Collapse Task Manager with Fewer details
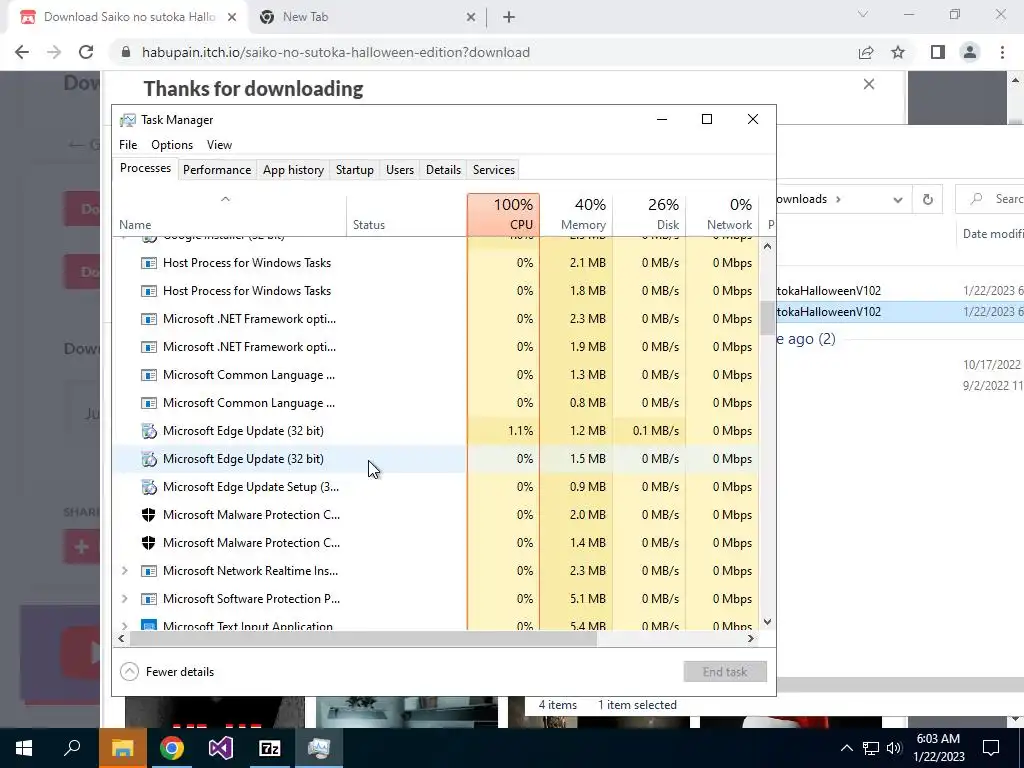The width and height of the screenshot is (1024, 768). [167, 672]
